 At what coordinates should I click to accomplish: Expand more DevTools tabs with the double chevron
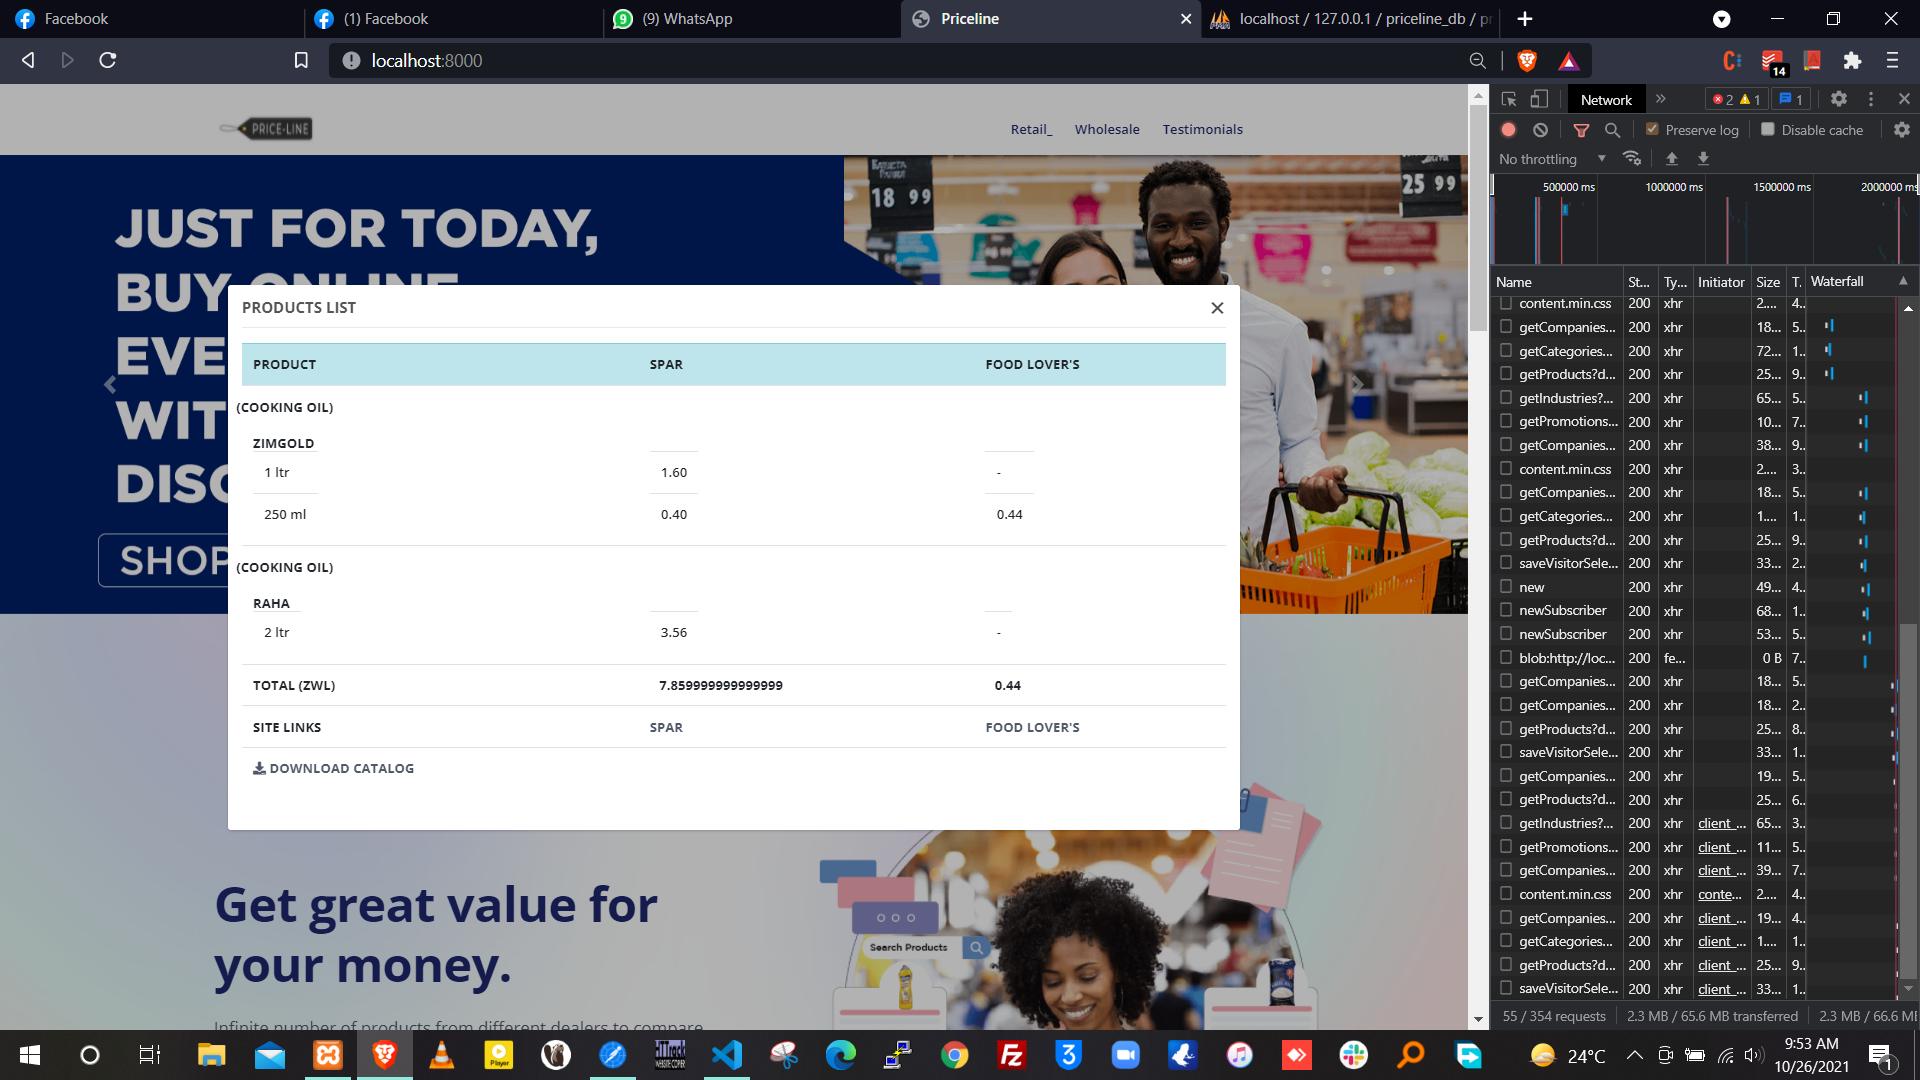coord(1661,99)
